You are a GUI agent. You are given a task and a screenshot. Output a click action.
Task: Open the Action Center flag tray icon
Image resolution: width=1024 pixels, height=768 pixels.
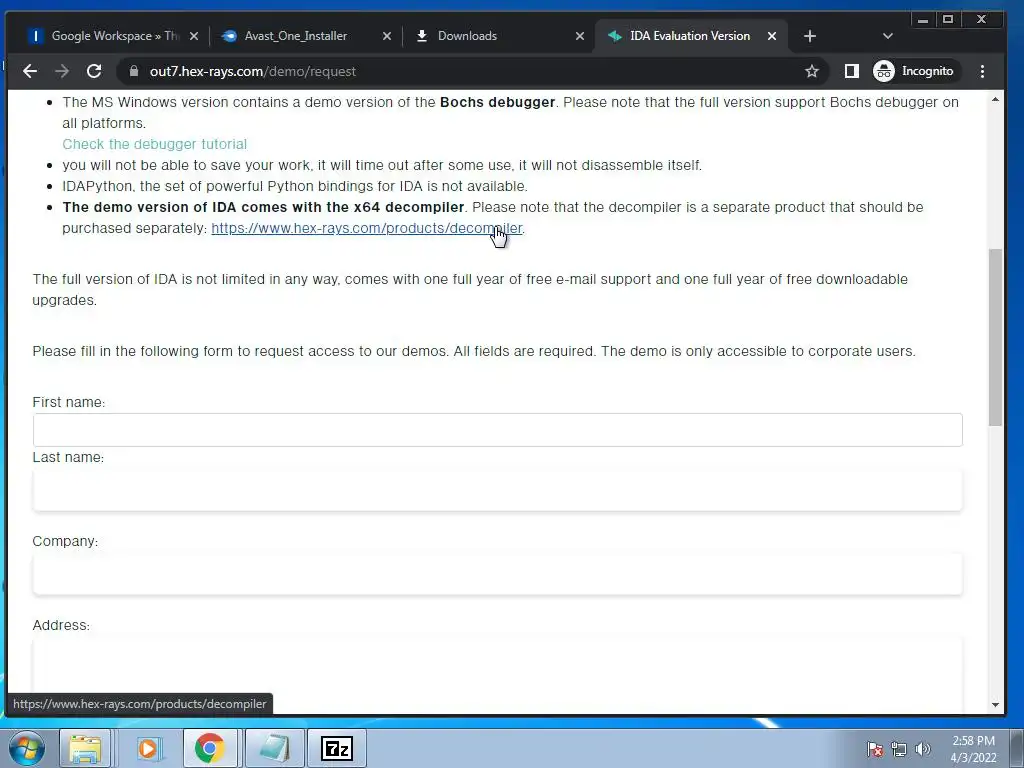click(874, 749)
